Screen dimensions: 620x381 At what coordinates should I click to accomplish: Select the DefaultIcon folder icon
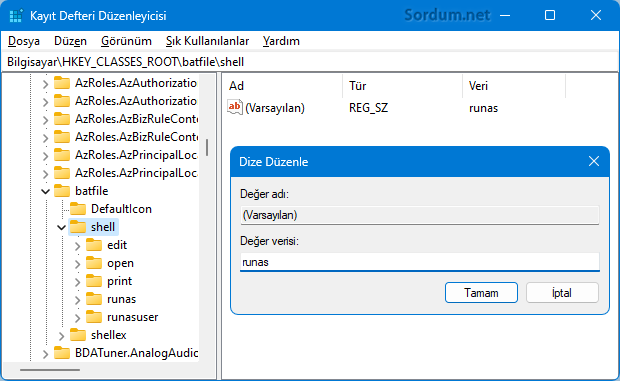tap(78, 209)
